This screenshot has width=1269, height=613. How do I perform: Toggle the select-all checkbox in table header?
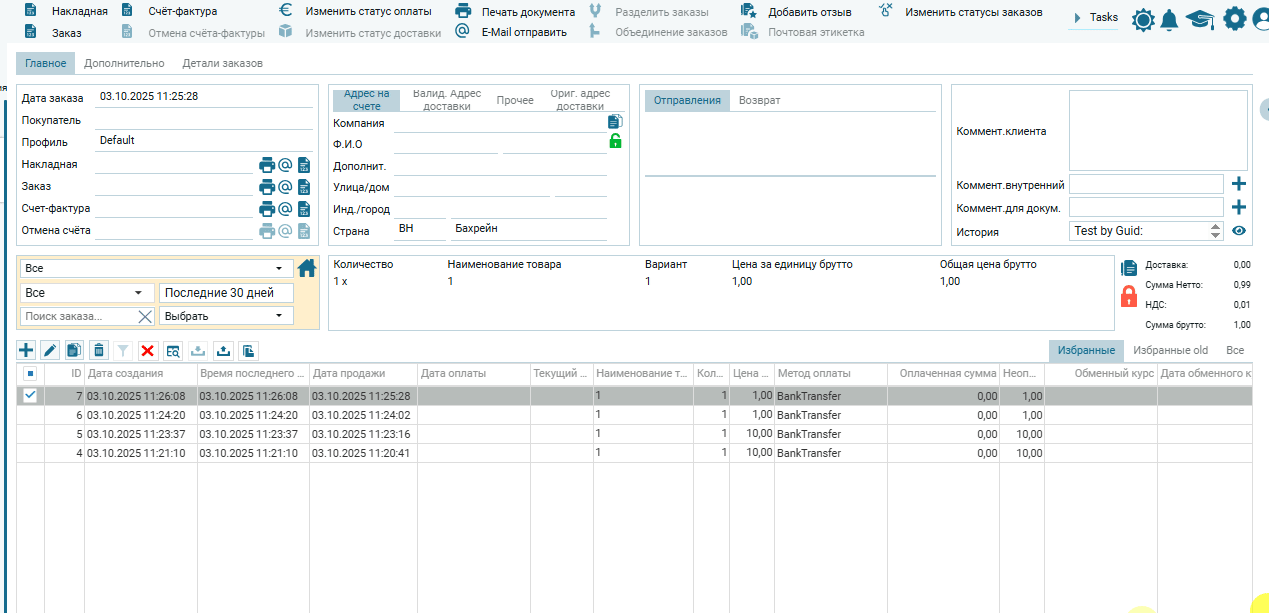click(x=30, y=373)
